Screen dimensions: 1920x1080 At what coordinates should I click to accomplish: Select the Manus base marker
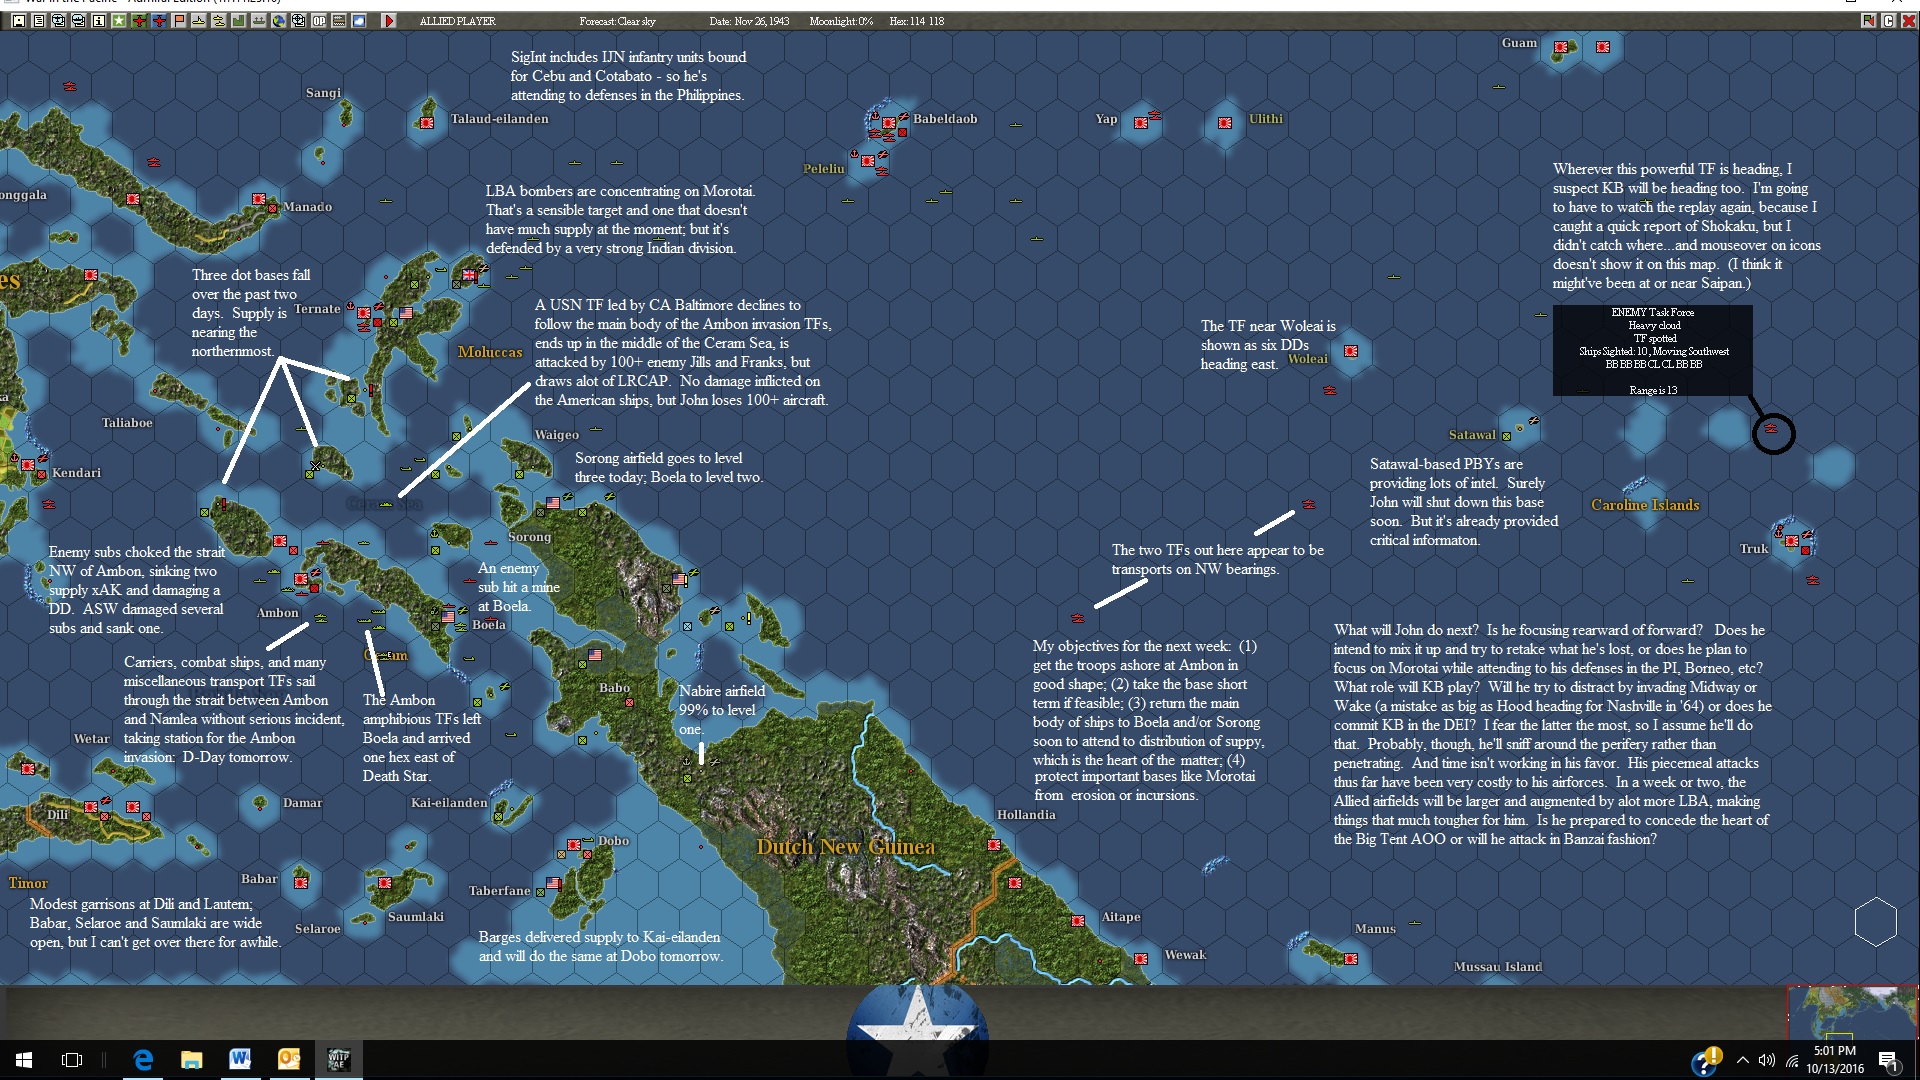[x=1351, y=959]
